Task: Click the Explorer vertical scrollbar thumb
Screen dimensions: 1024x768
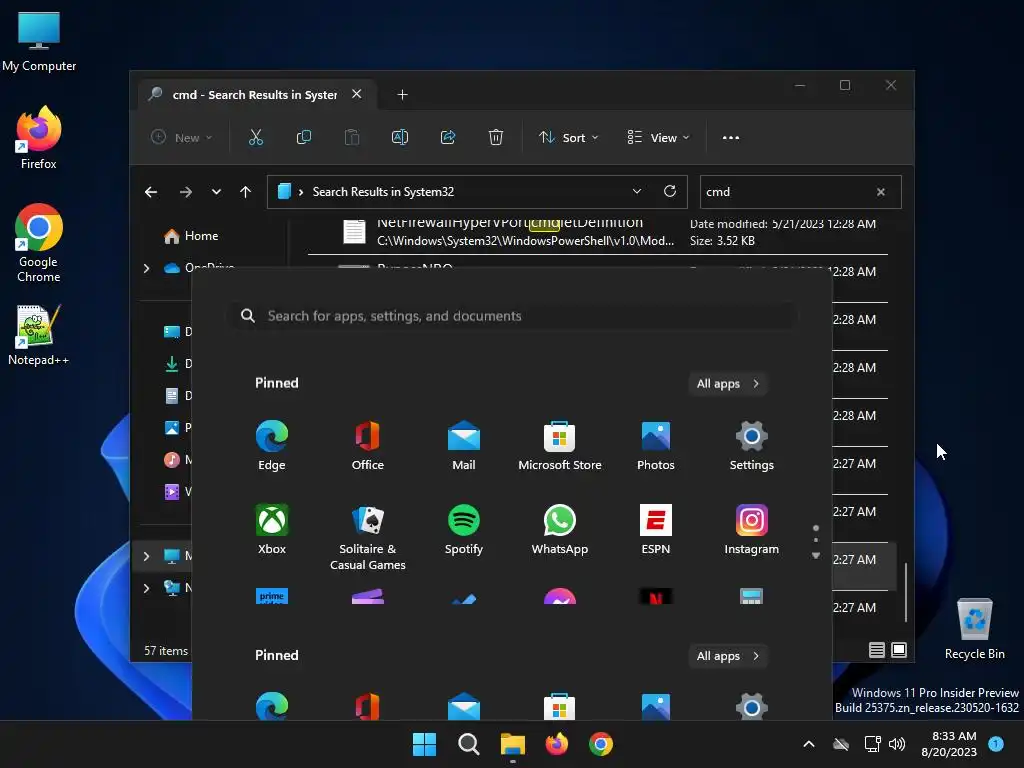Action: pos(906,592)
